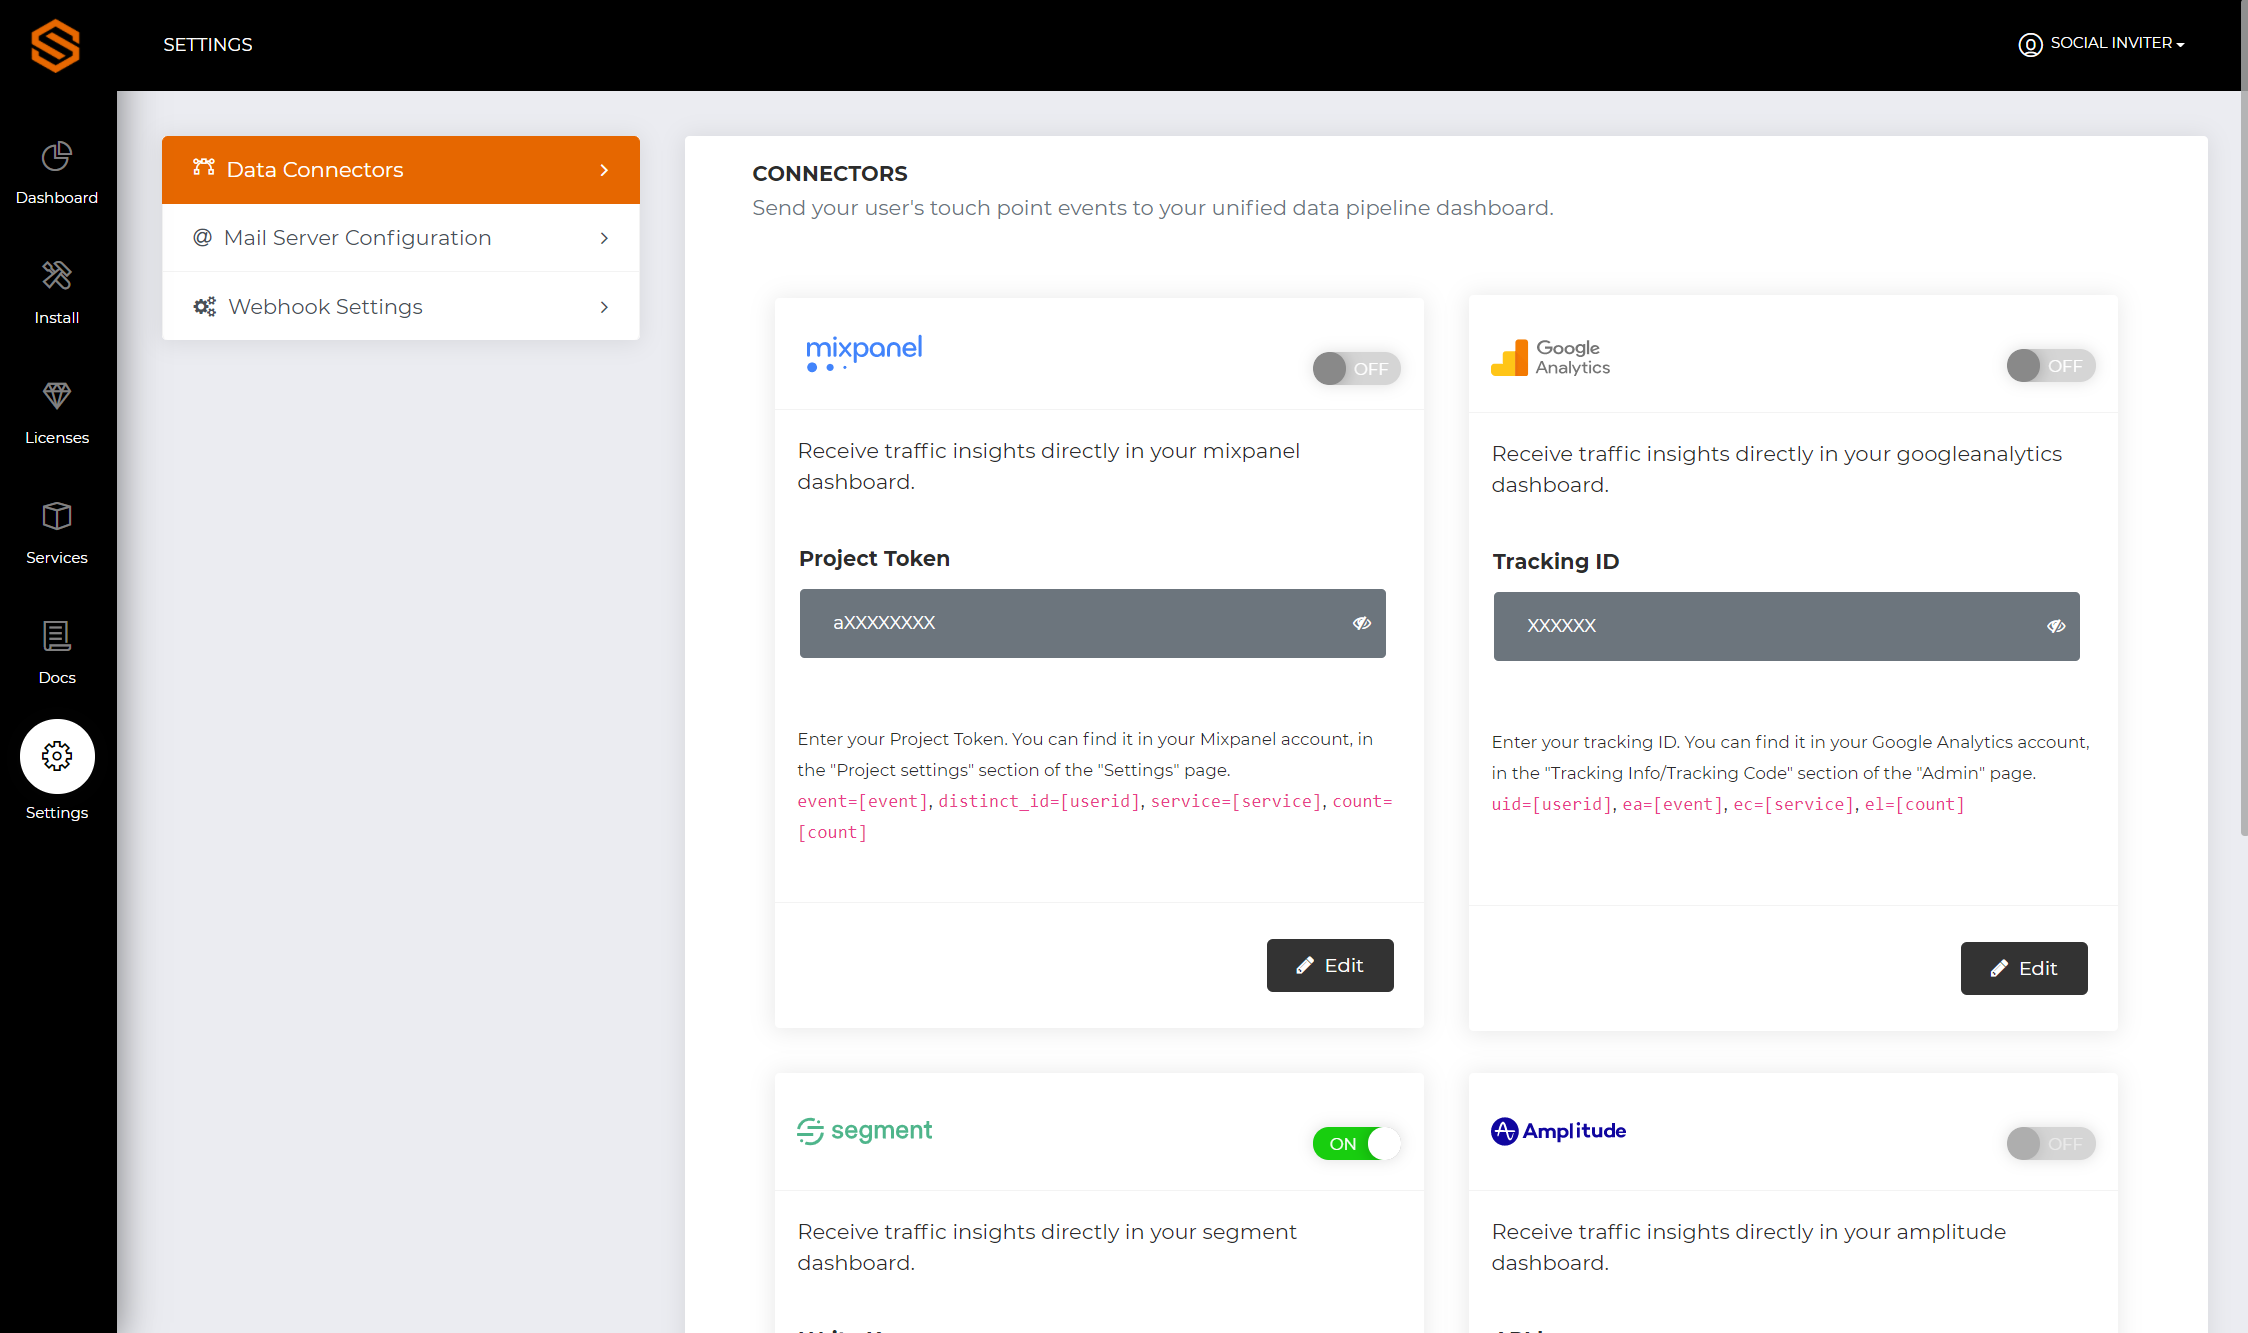Click the Settings gear icon in sidebar

(x=57, y=755)
